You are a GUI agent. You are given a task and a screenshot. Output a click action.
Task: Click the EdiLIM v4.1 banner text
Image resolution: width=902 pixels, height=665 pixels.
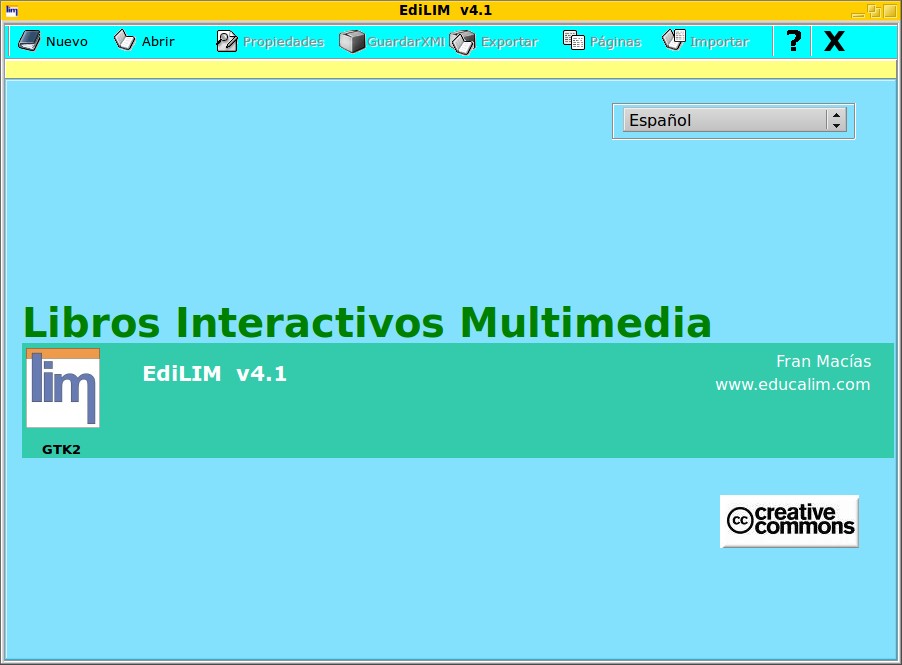coord(215,374)
